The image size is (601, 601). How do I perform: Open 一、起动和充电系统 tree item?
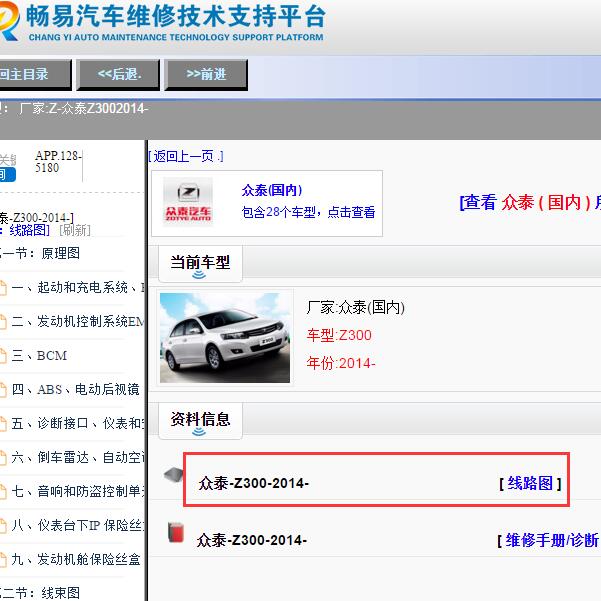(x=78, y=287)
